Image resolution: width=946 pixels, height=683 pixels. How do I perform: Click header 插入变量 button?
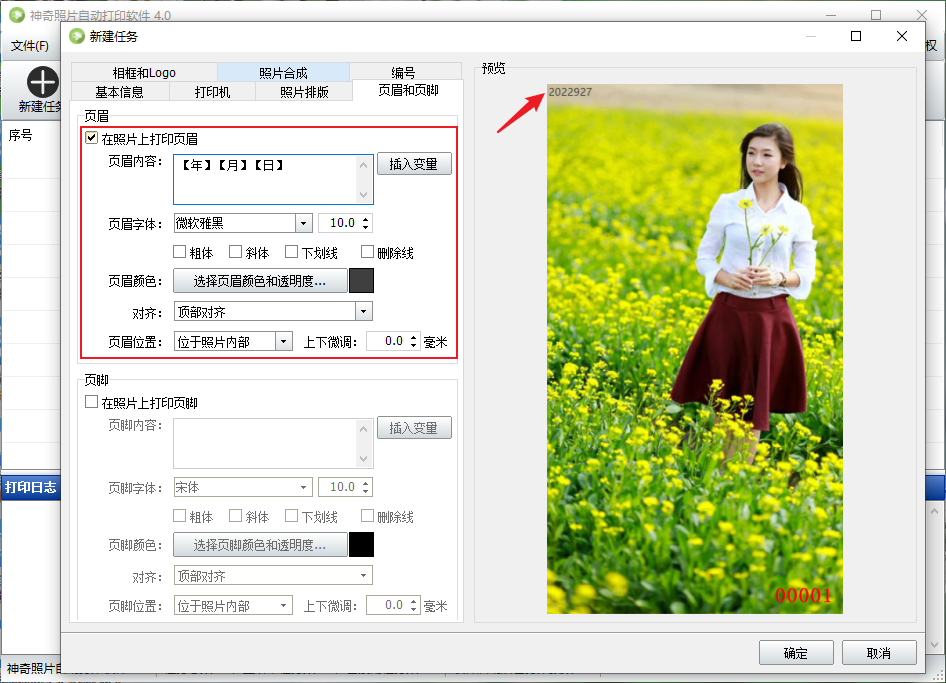[414, 164]
